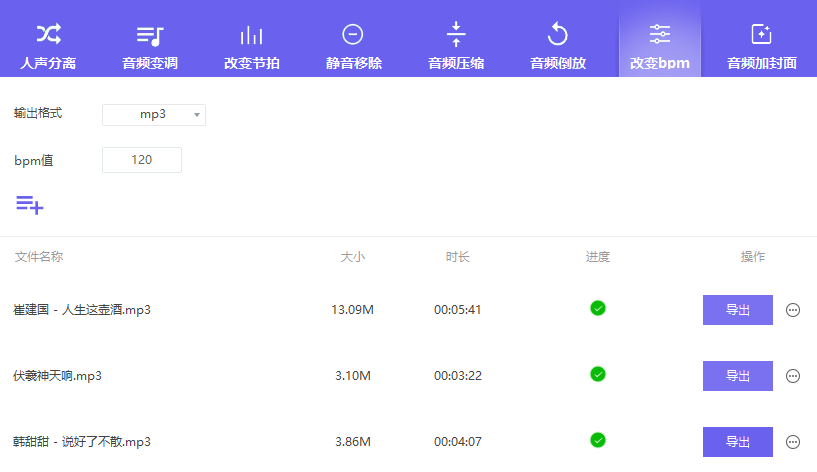
Task: Switch to the 改变bpm tab
Action: [659, 45]
